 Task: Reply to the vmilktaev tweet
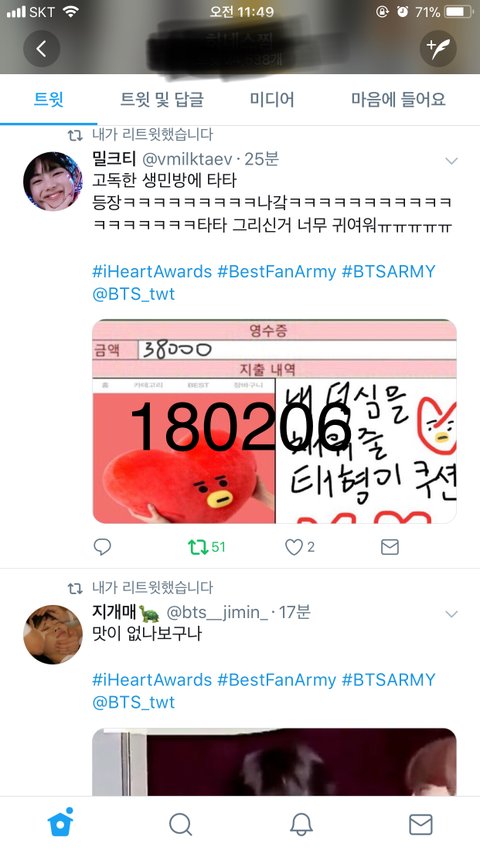click(x=102, y=547)
